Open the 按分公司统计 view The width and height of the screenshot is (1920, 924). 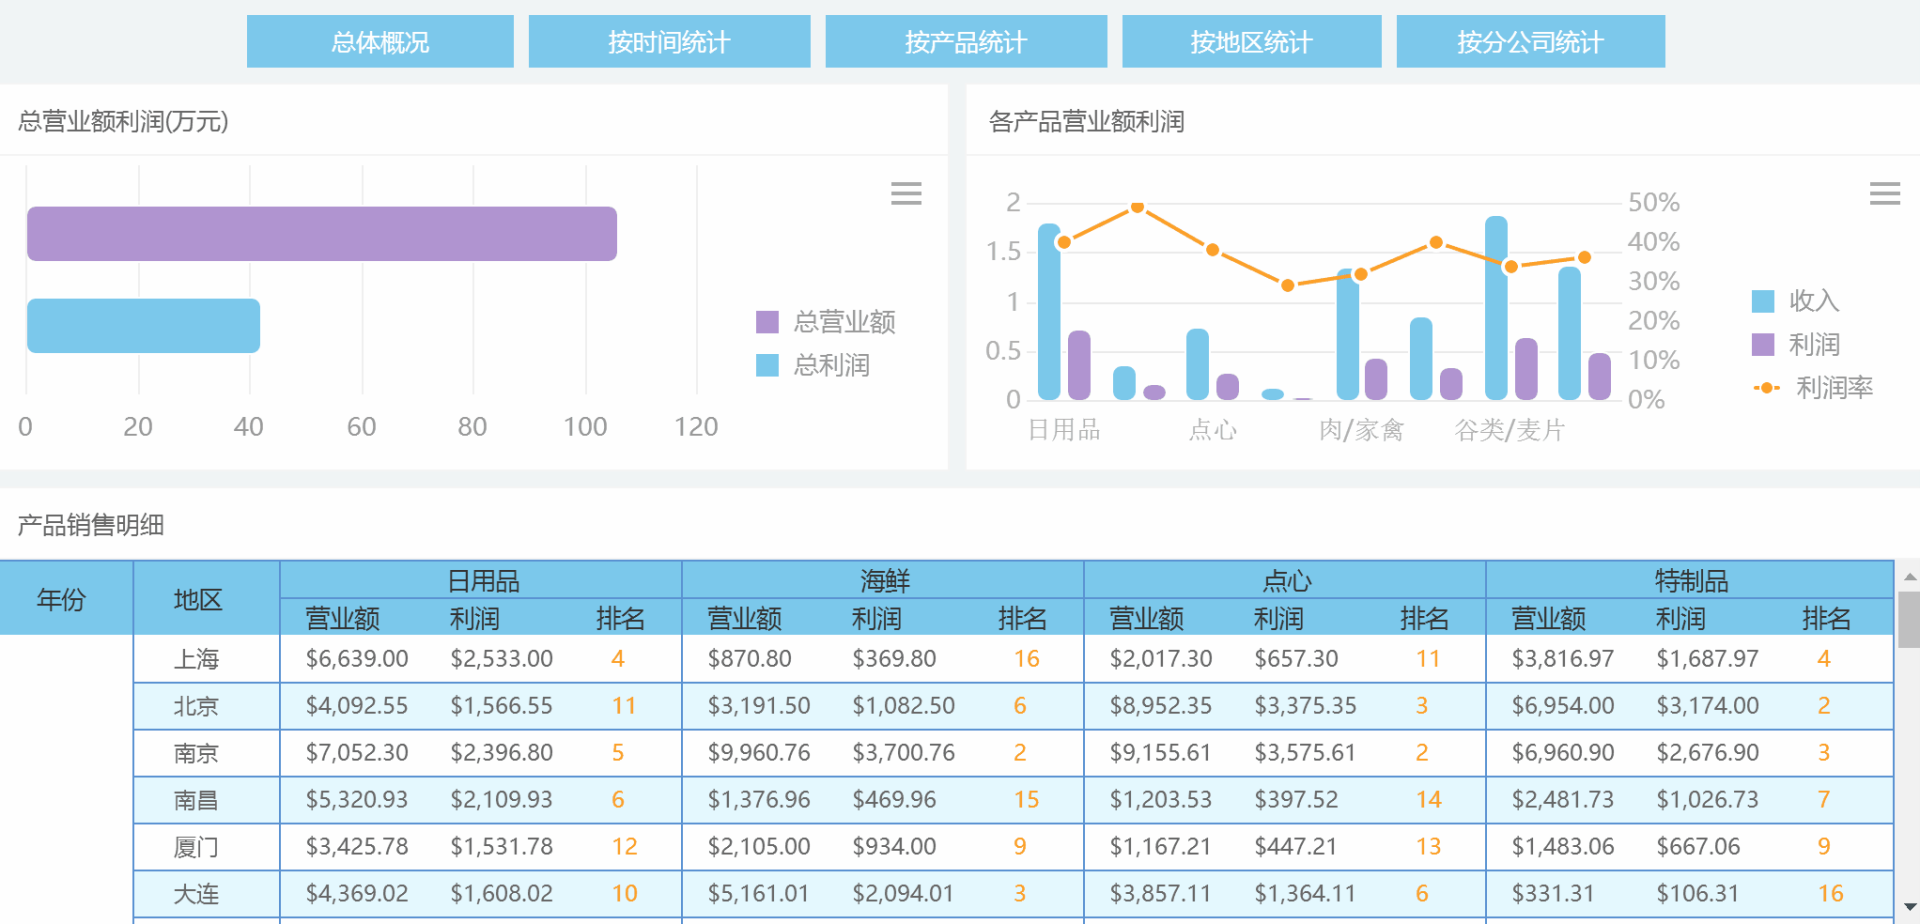(x=1529, y=41)
